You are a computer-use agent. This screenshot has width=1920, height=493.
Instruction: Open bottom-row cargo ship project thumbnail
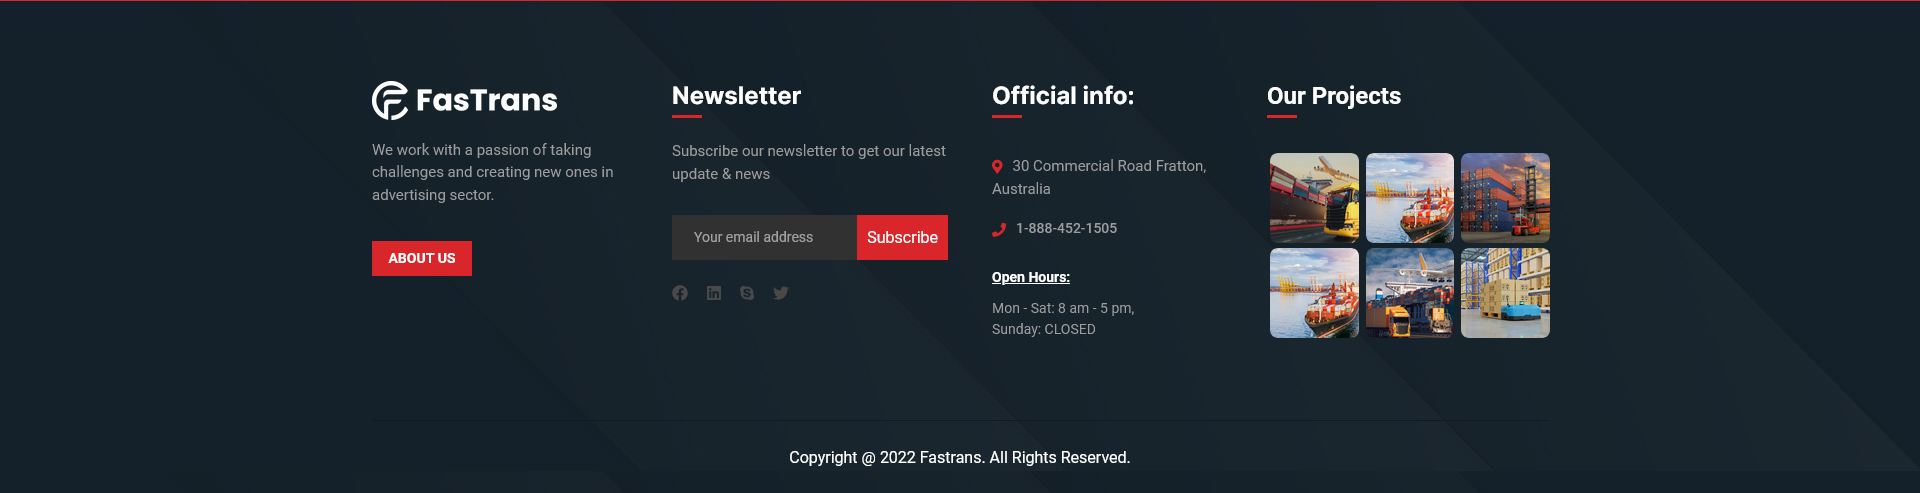1314,293
